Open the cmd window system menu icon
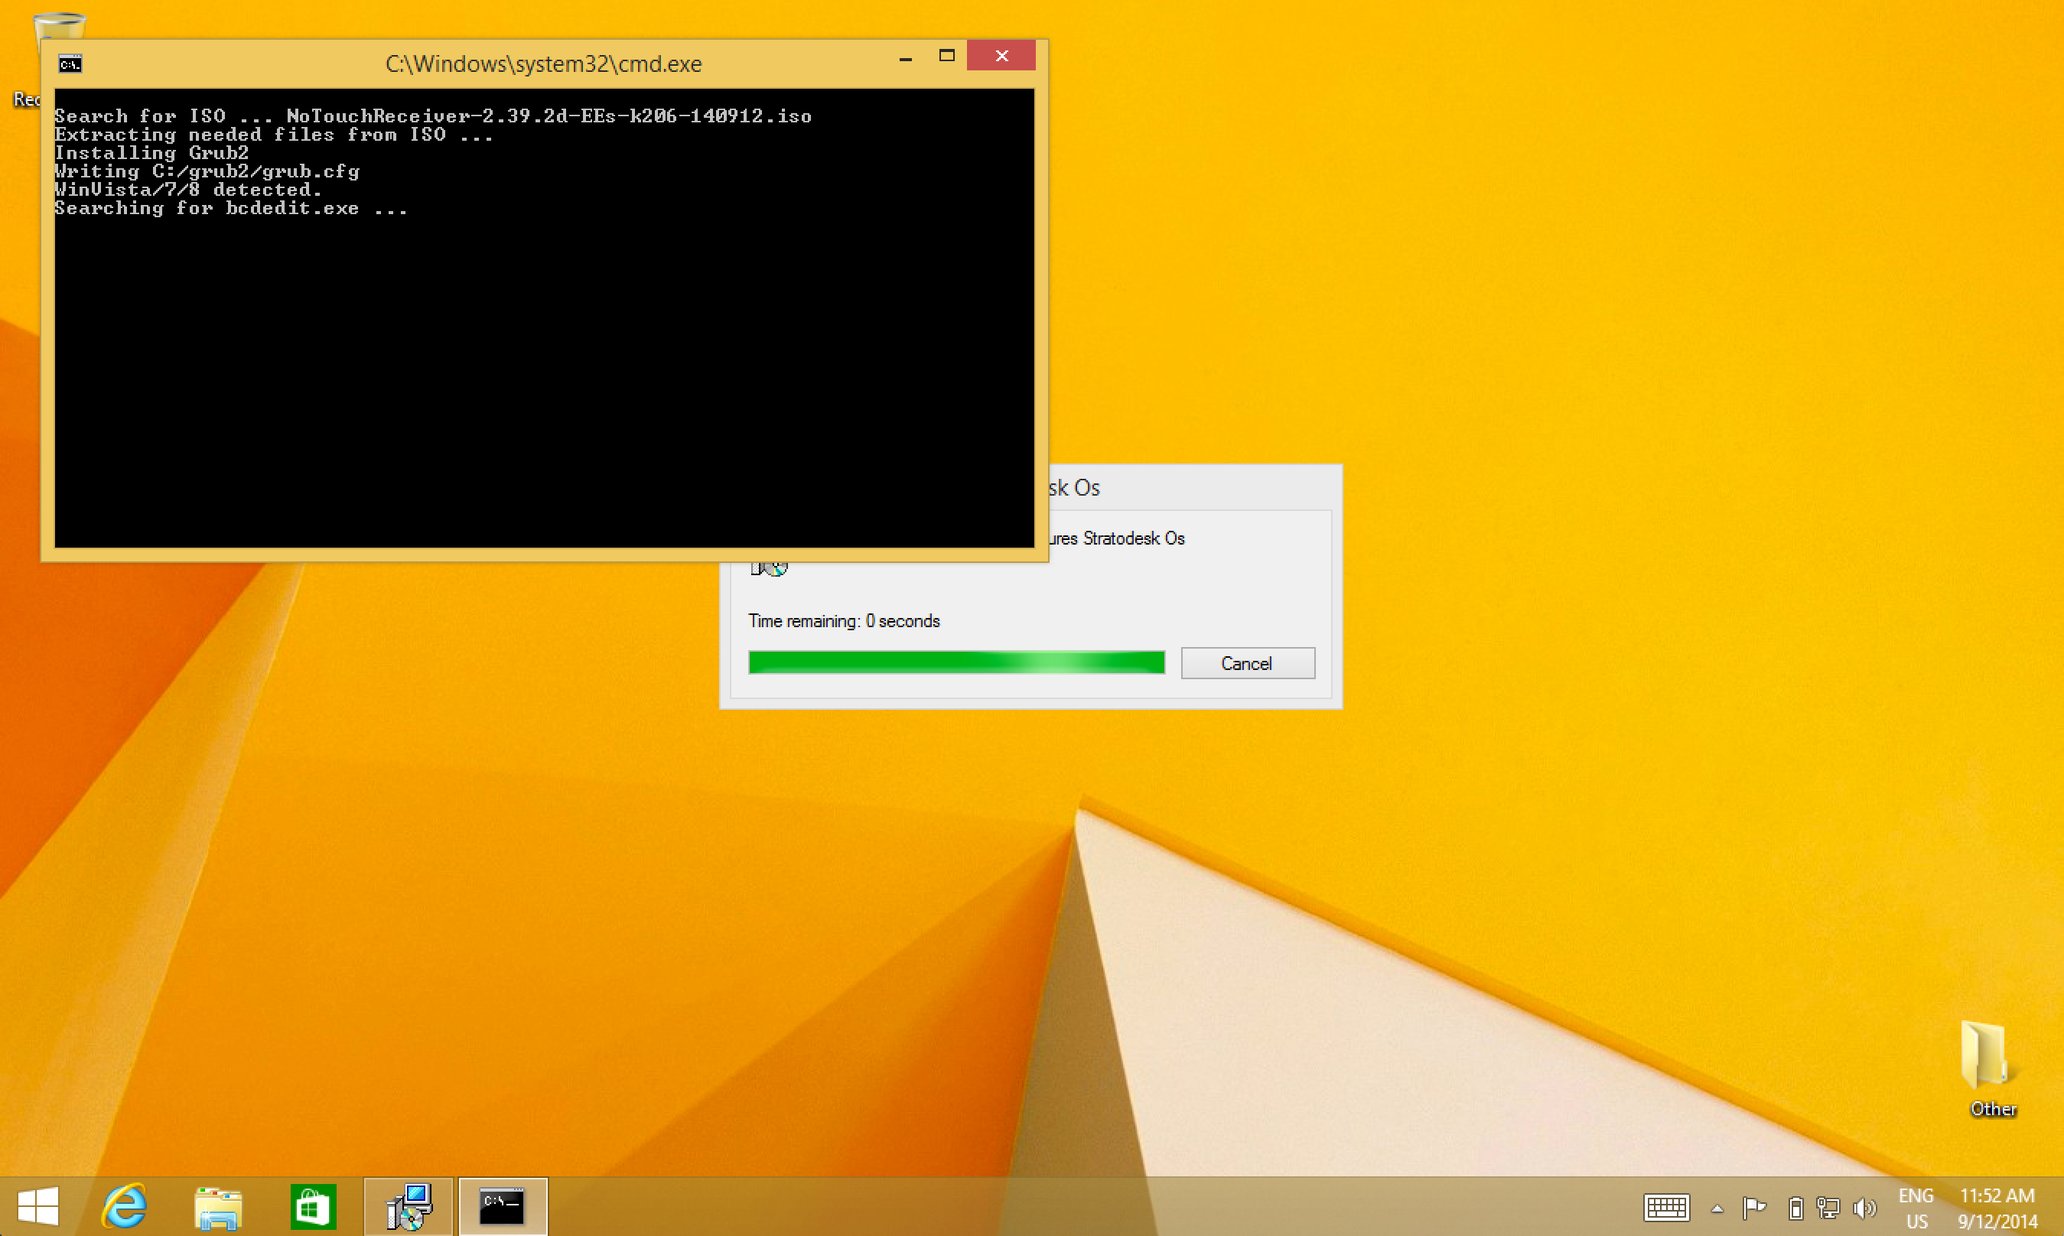Image resolution: width=2064 pixels, height=1236 pixels. click(70, 64)
